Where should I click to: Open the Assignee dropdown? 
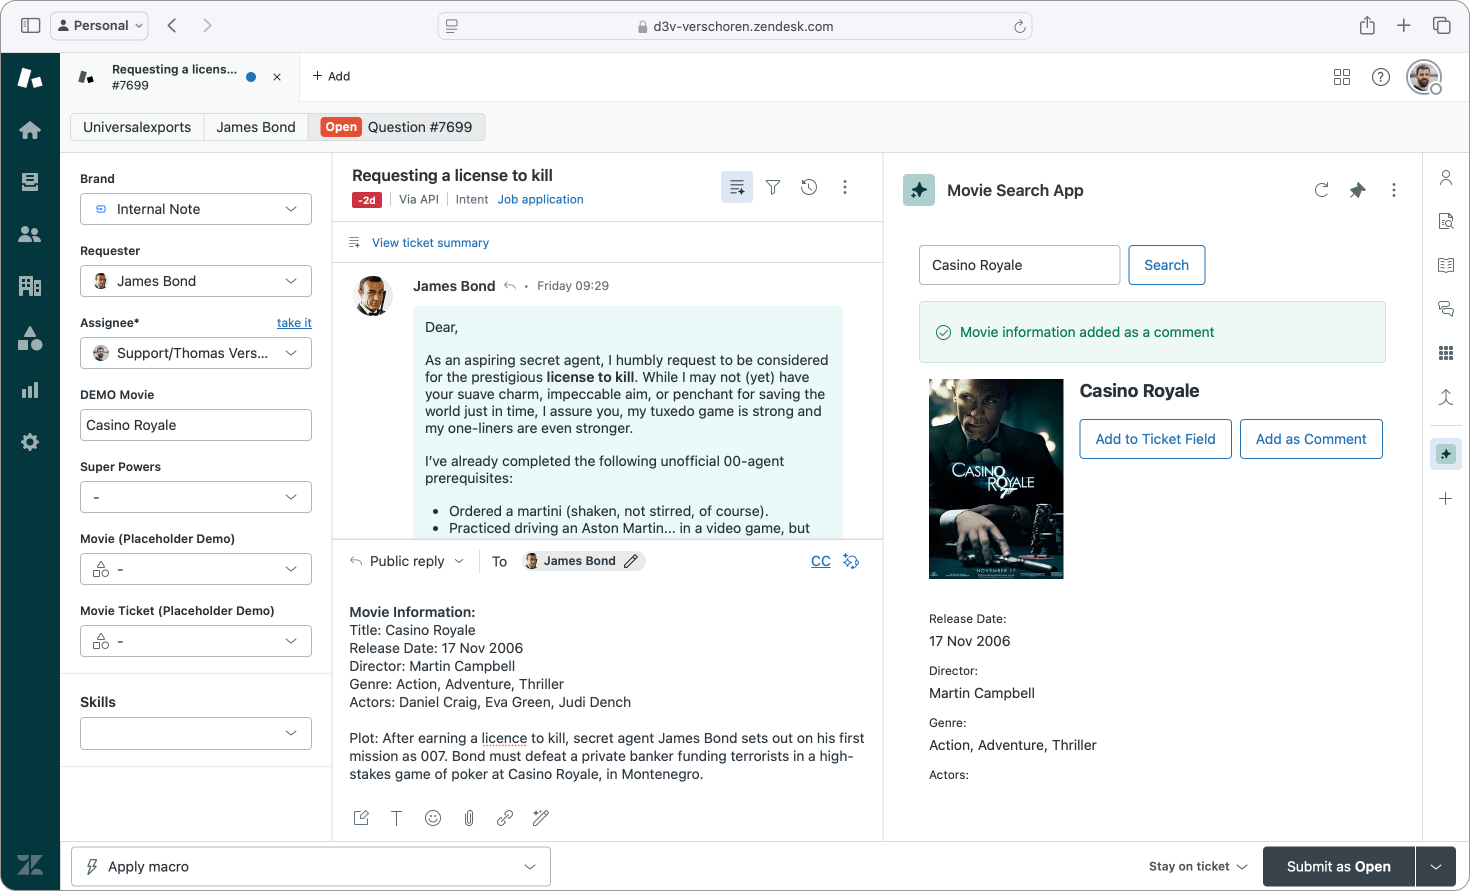tap(196, 353)
